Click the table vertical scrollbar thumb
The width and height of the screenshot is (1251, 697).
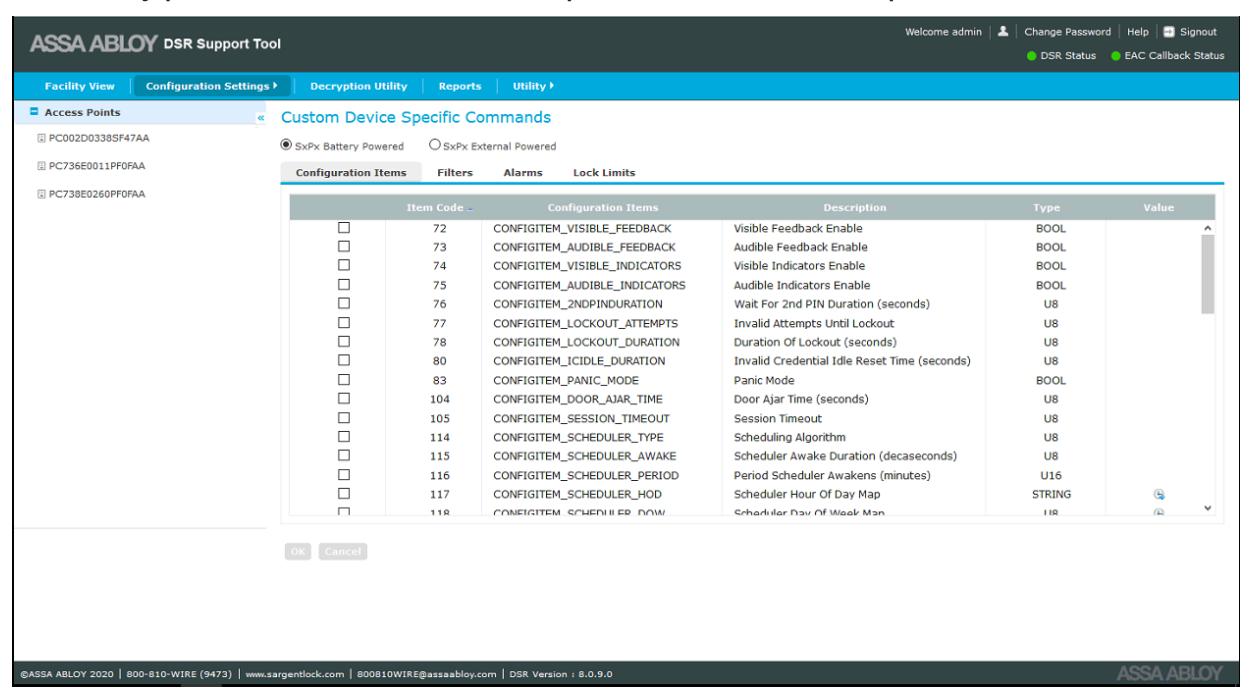click(1207, 274)
